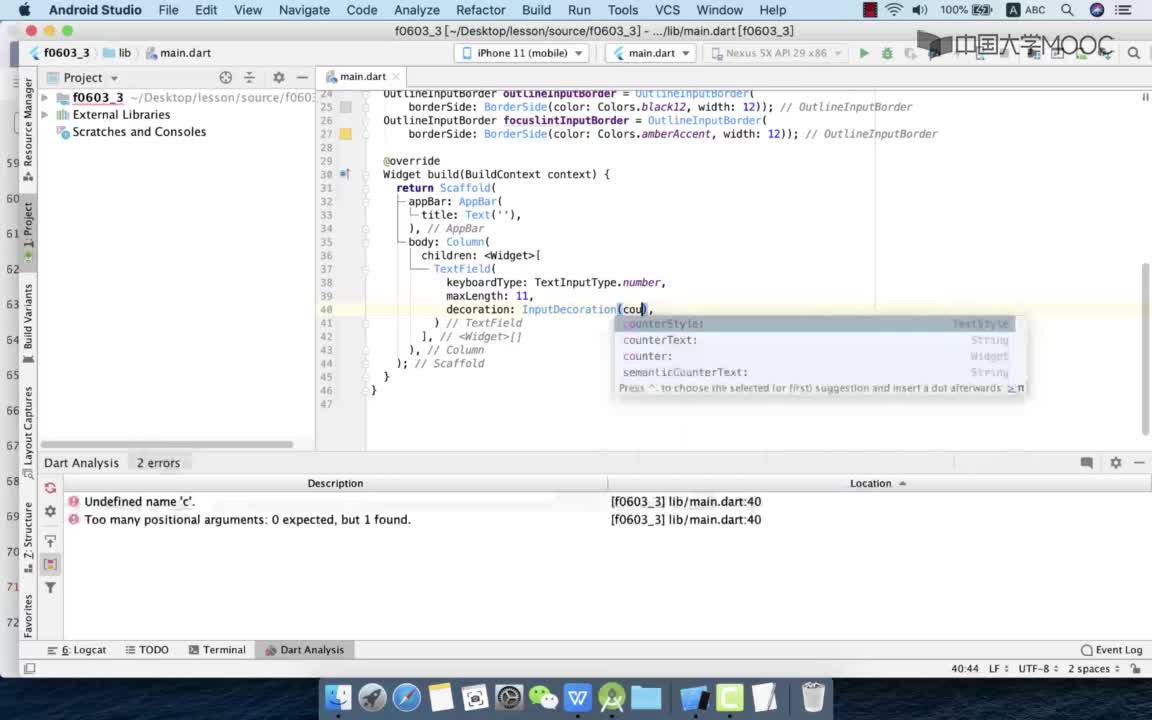
Task: Open the iPhone 11 (mobile) device dropdown
Action: pyautogui.click(x=521, y=53)
